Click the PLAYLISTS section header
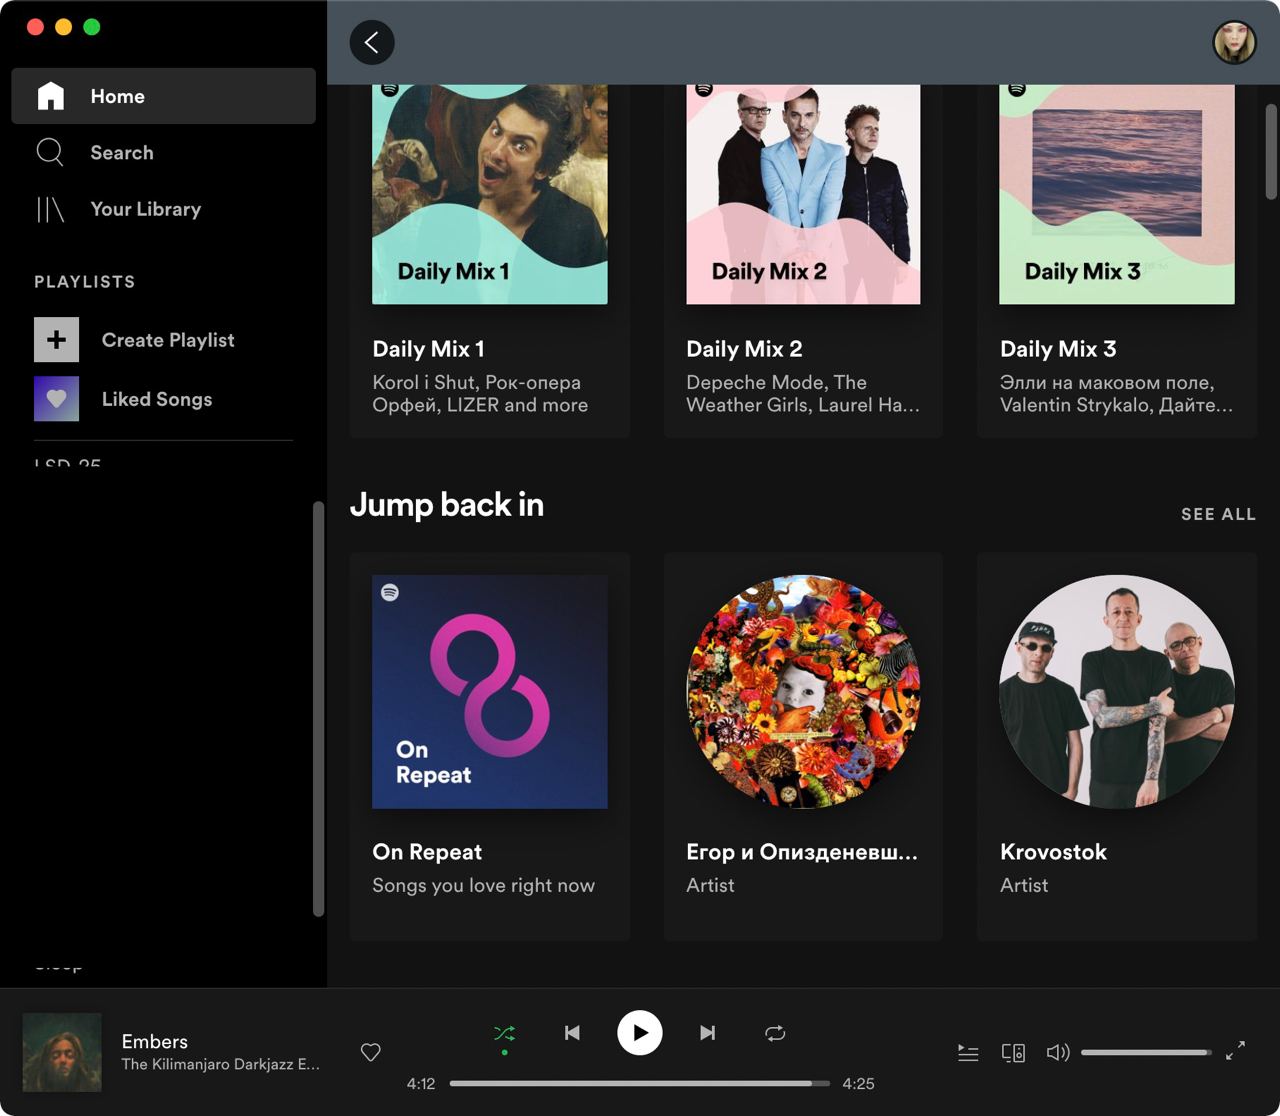 [x=85, y=282]
